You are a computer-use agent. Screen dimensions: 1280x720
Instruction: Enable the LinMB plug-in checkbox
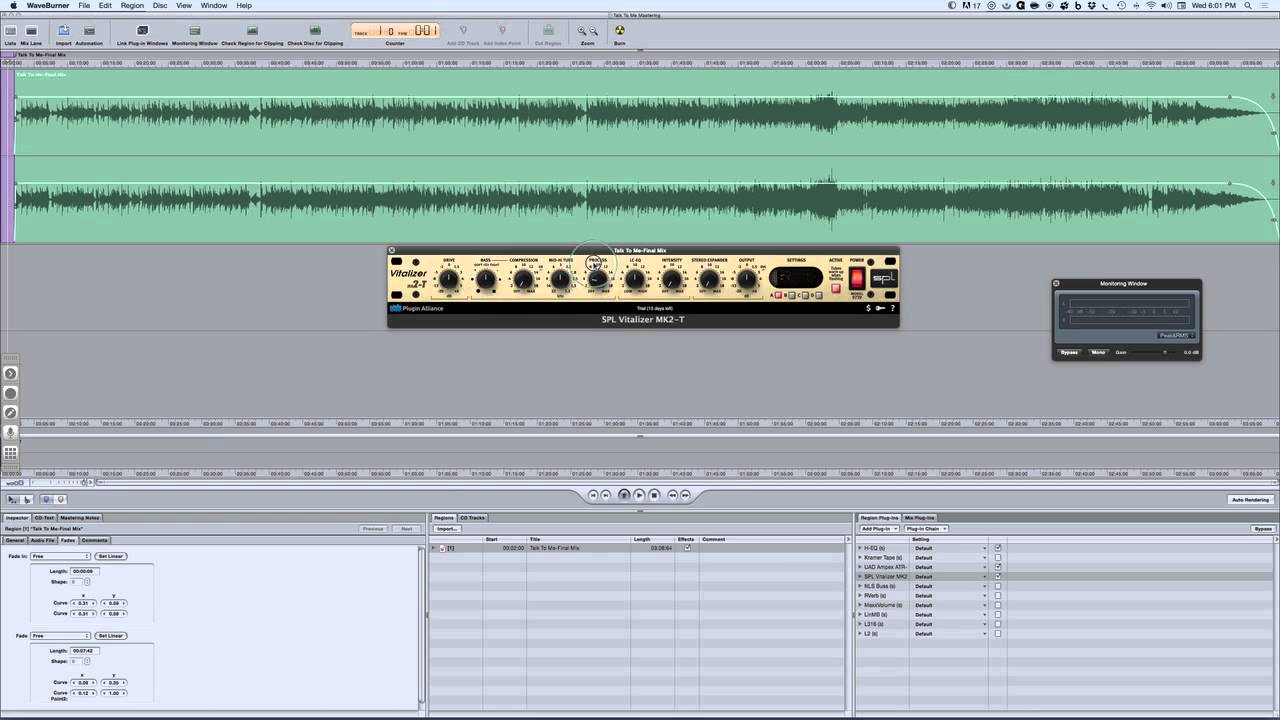(998, 614)
